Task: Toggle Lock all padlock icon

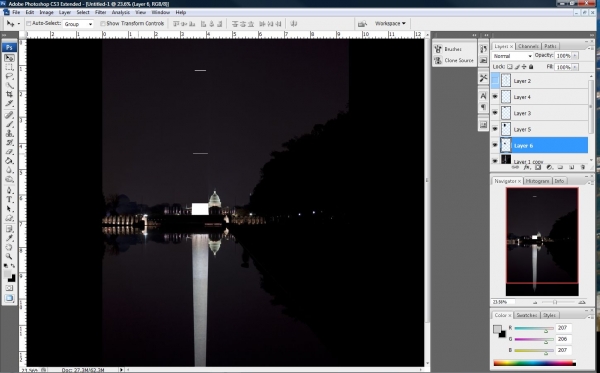Action: [531, 67]
